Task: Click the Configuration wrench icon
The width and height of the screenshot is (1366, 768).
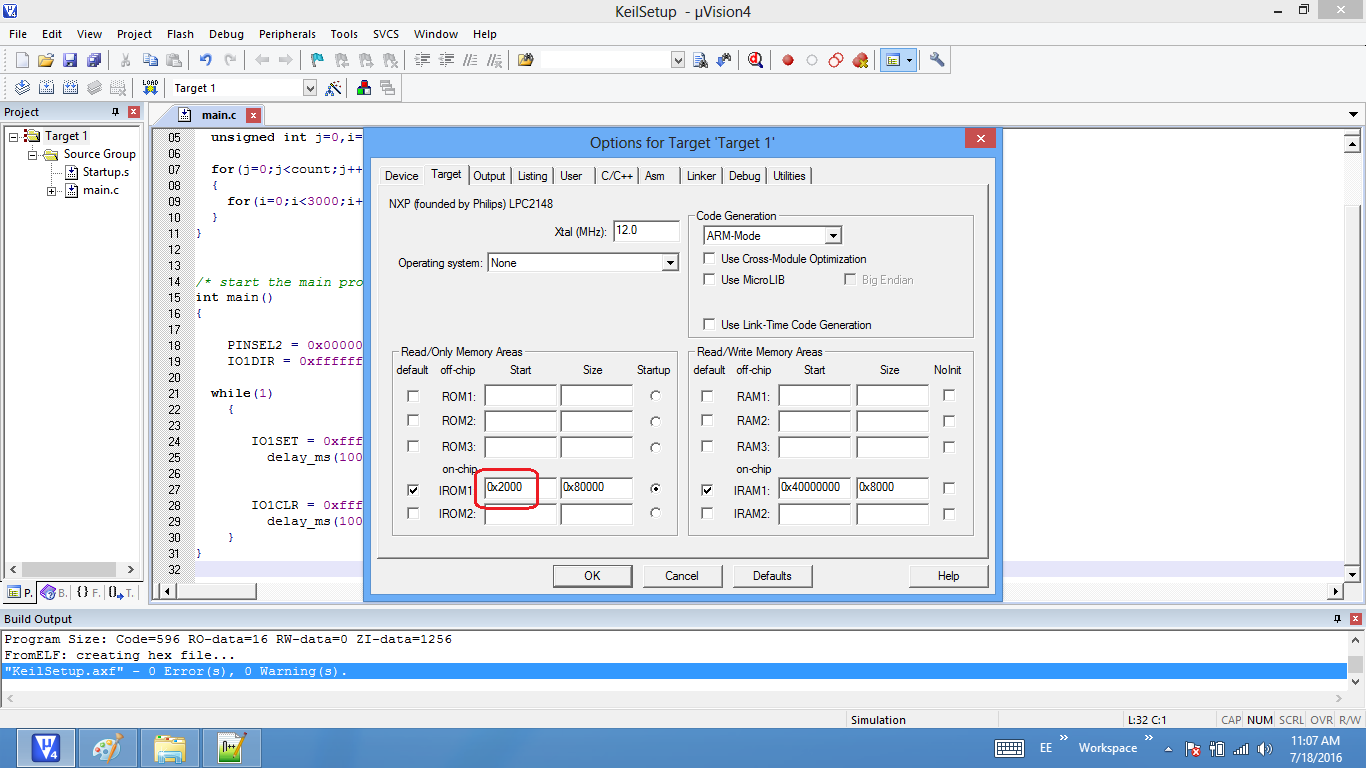Action: 937,60
